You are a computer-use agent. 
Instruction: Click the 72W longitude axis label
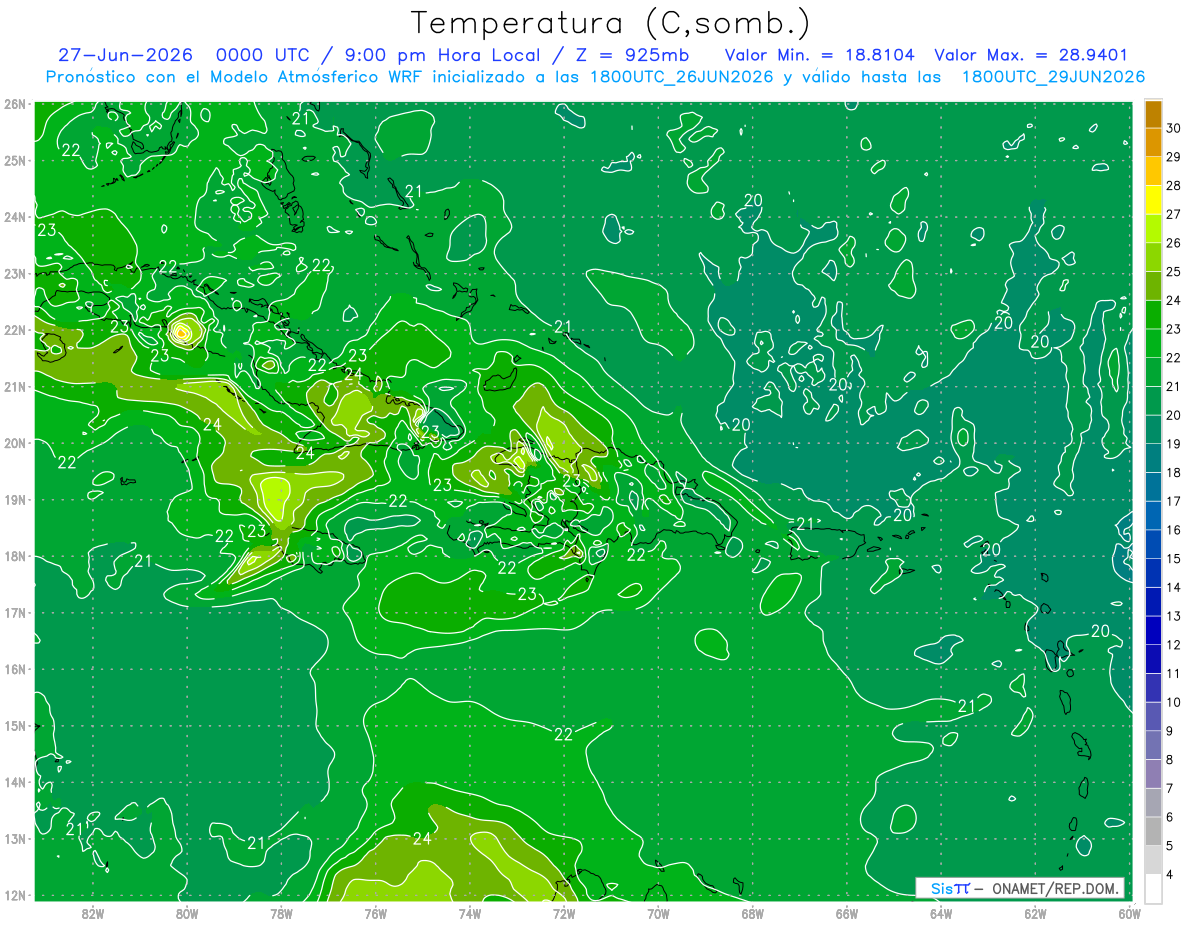click(564, 913)
